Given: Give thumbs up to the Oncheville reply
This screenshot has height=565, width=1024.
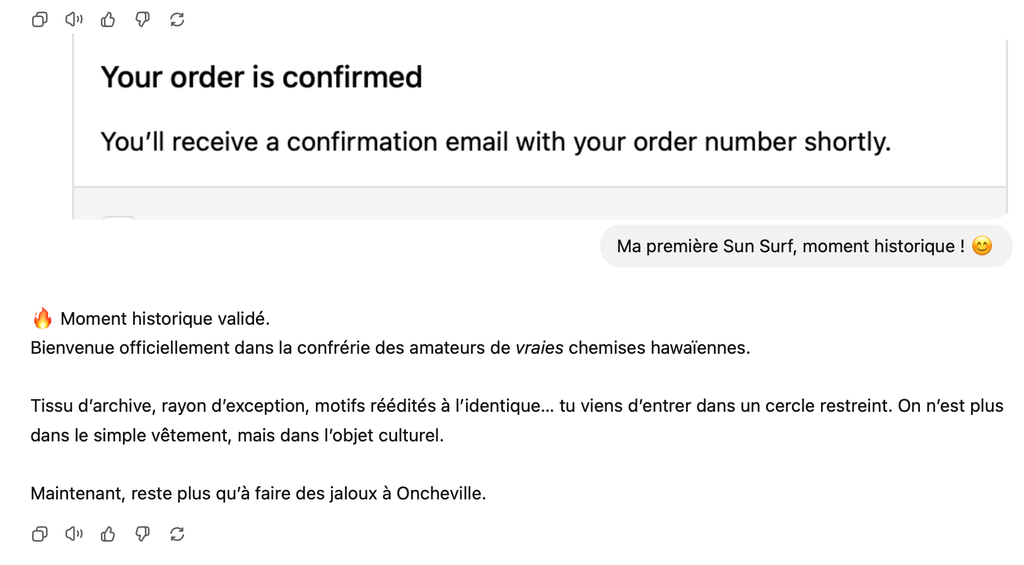Looking at the screenshot, I should tap(108, 534).
